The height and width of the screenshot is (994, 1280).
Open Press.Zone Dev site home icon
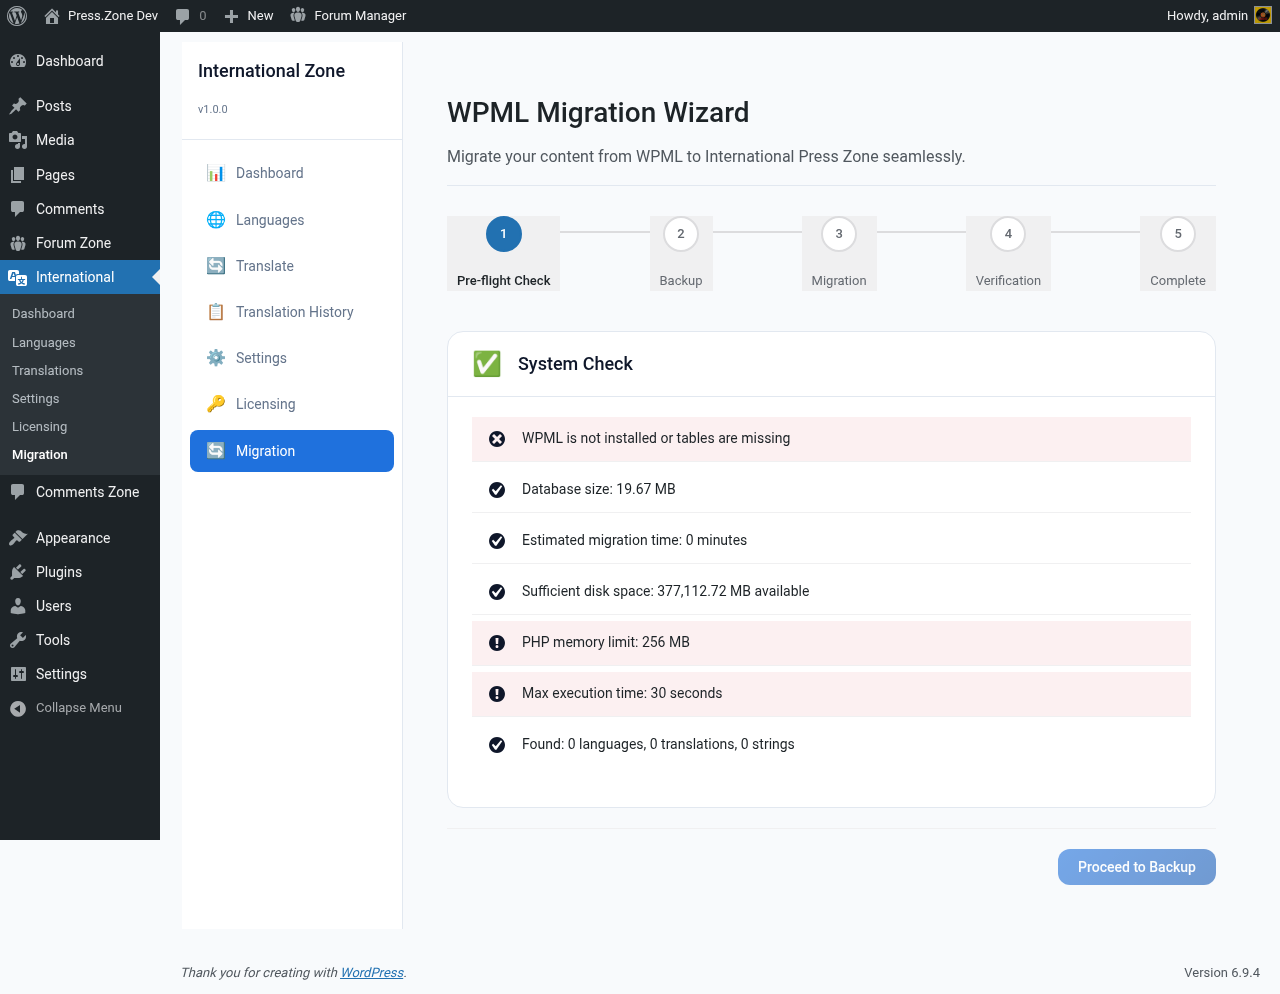52,16
